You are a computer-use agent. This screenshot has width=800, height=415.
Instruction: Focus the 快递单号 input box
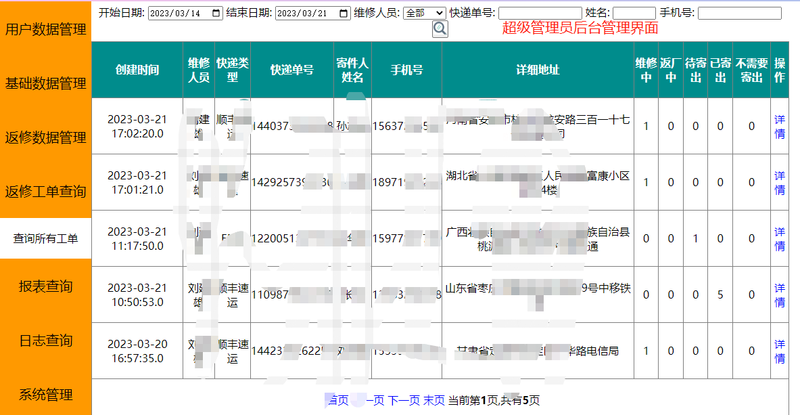click(x=540, y=13)
